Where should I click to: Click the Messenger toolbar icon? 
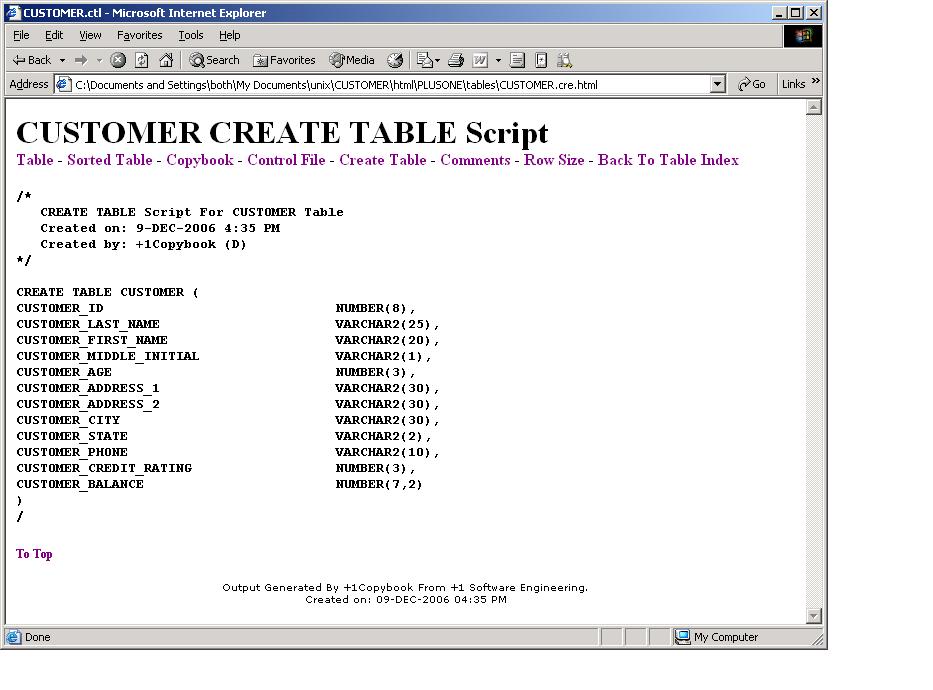(541, 60)
